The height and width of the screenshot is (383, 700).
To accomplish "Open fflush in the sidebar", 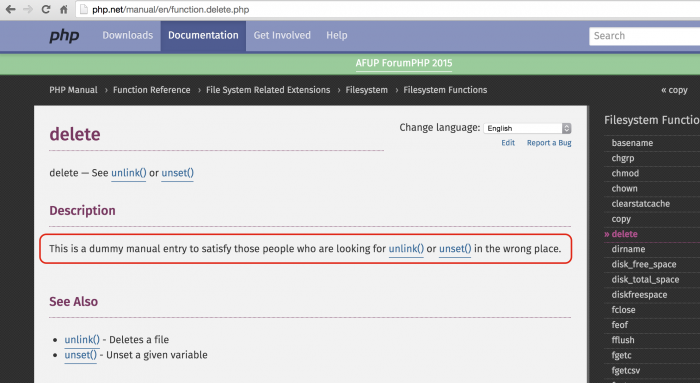I will click(x=623, y=340).
